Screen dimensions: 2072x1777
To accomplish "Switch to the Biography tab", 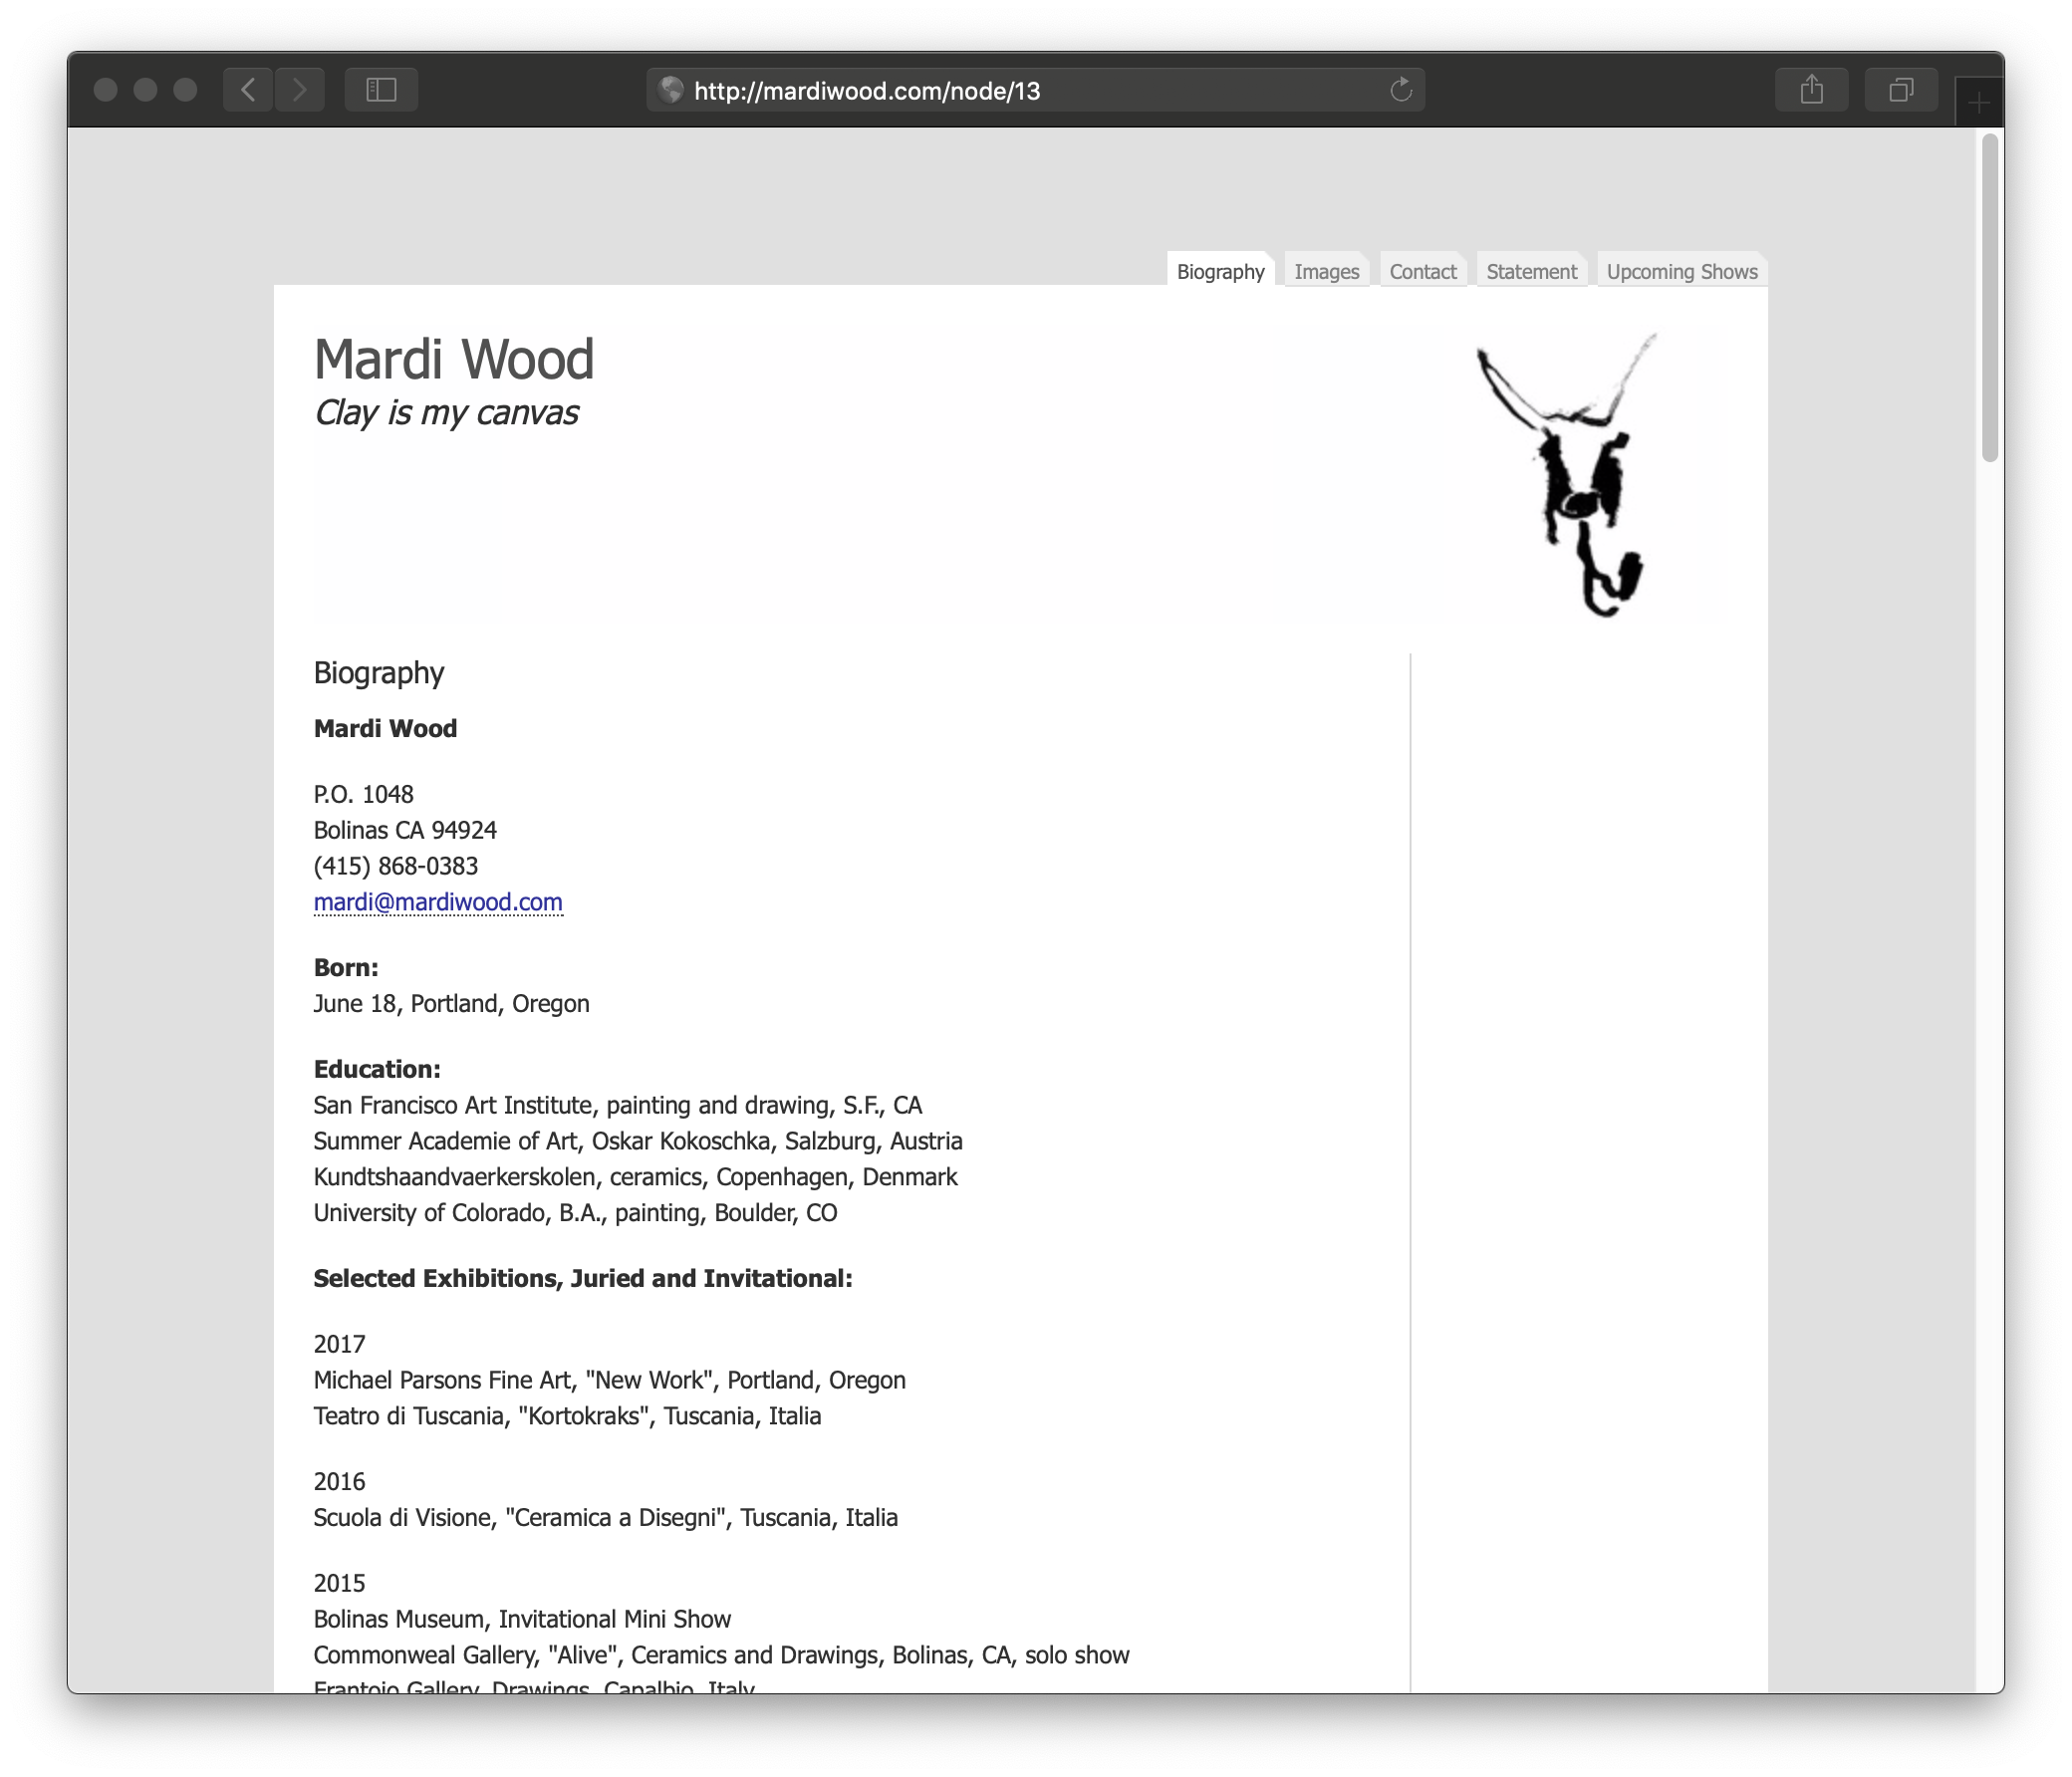I will (x=1220, y=271).
